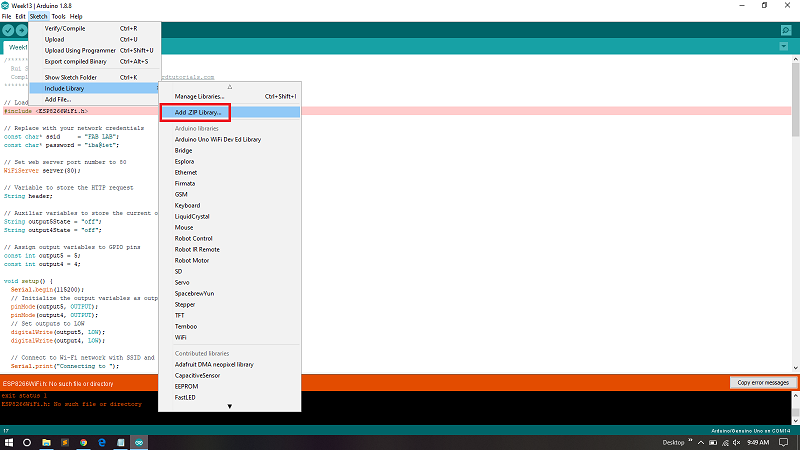Include the Robot Control library

click(x=230, y=238)
